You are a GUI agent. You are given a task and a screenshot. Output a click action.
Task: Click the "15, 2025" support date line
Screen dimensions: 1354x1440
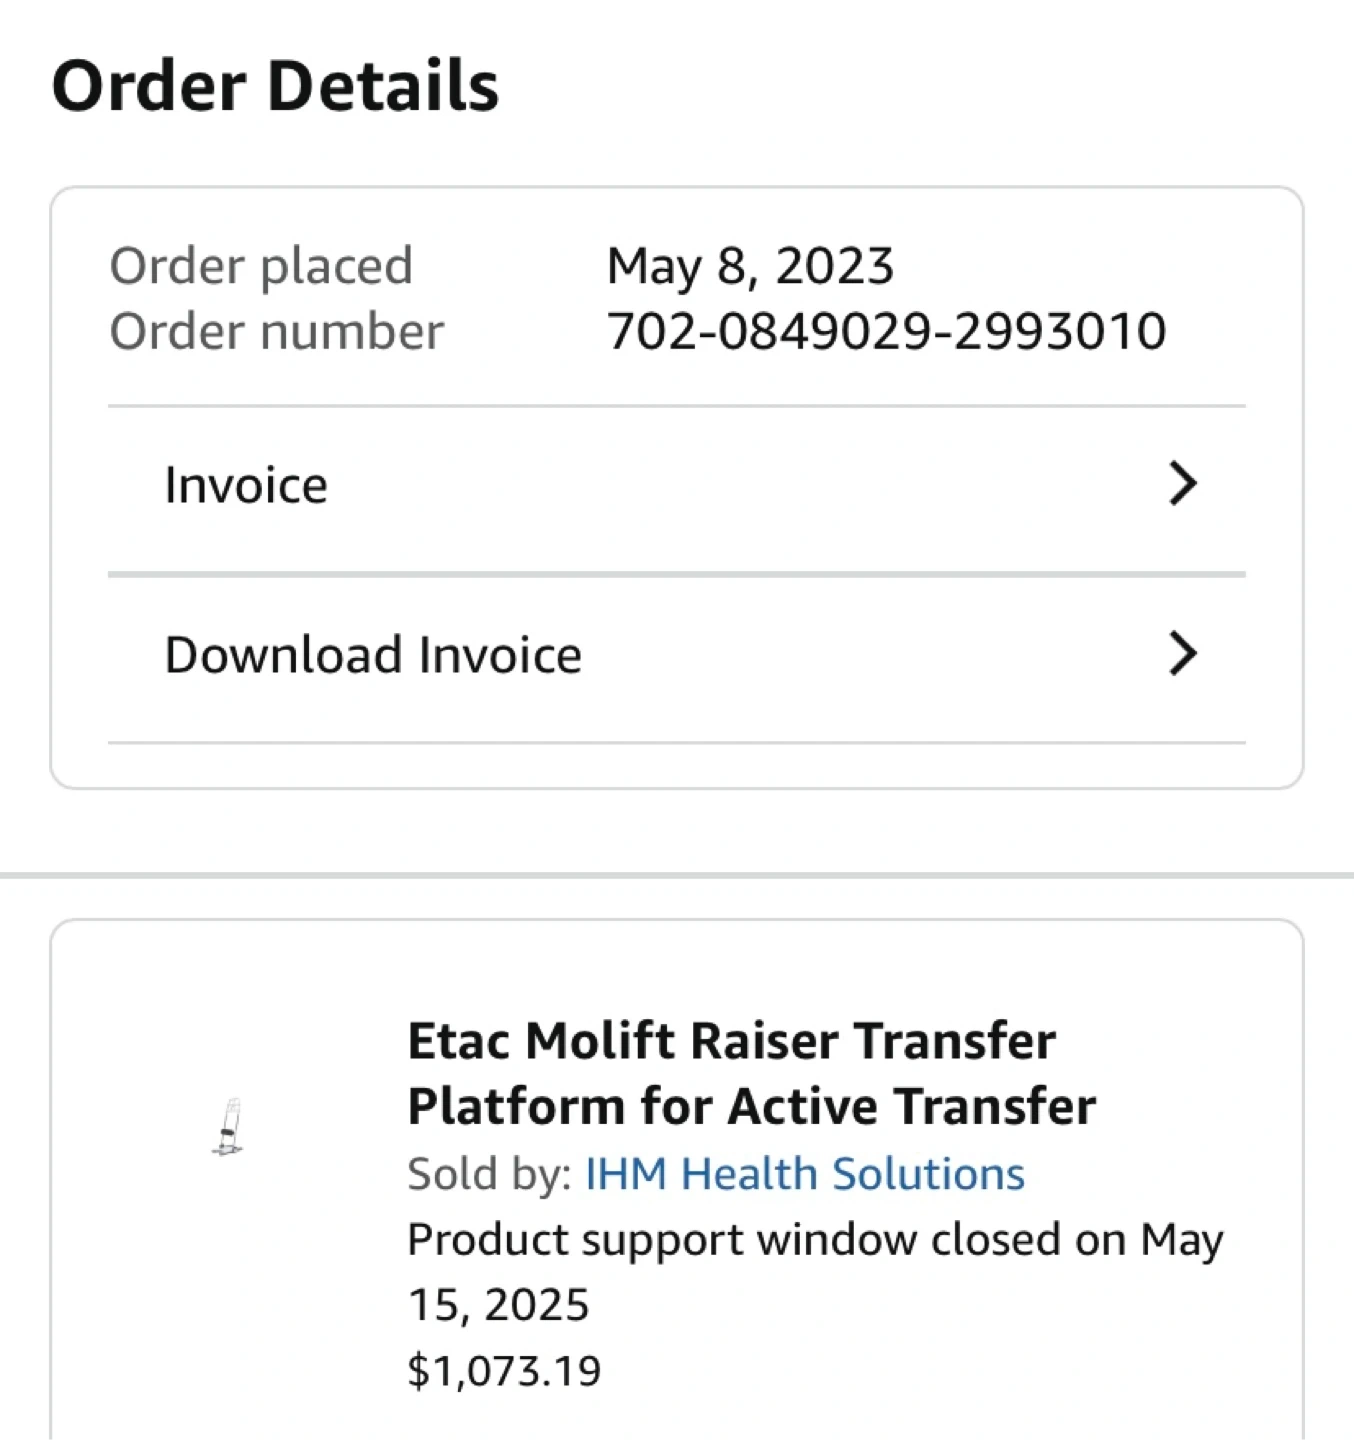tap(498, 1305)
